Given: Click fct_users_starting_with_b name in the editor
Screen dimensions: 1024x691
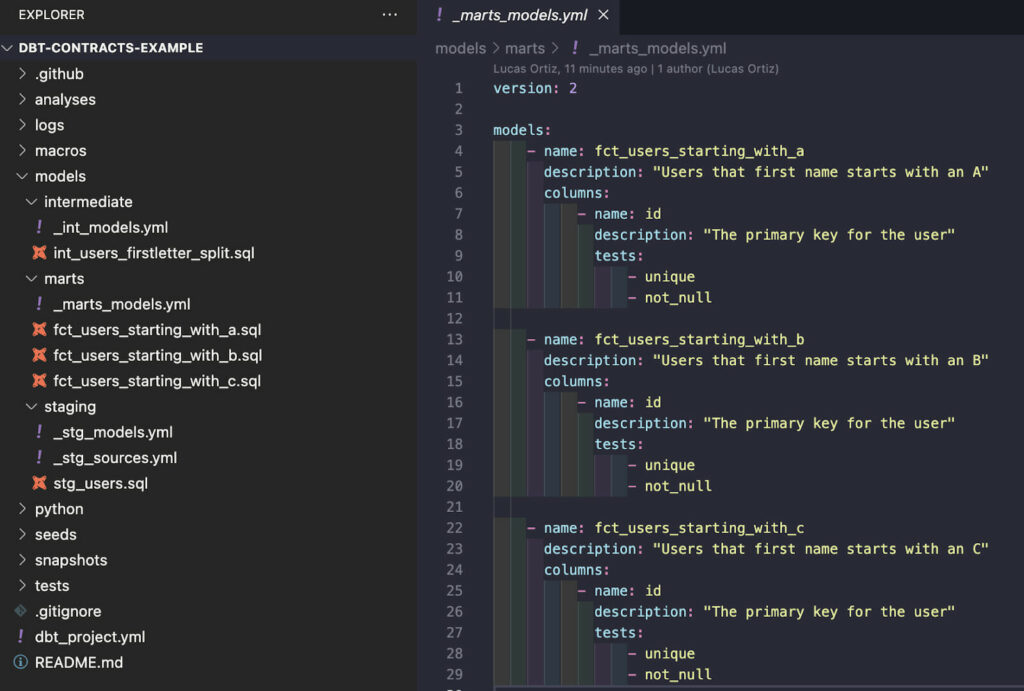Looking at the screenshot, I should click(x=699, y=340).
